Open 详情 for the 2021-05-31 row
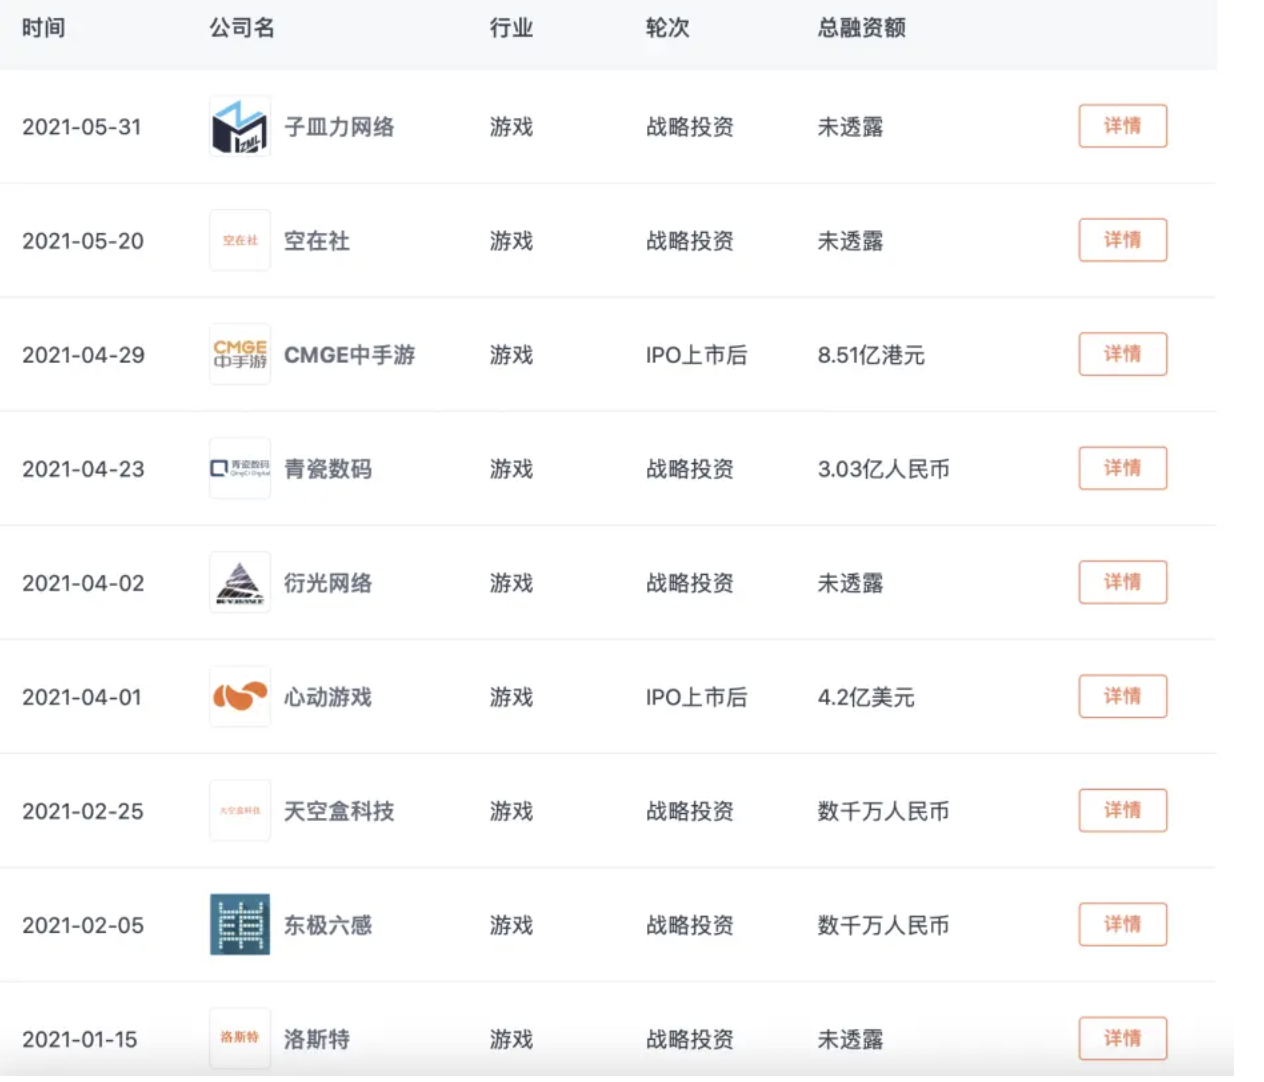Image resolution: width=1264 pixels, height=1082 pixels. pos(1122,126)
